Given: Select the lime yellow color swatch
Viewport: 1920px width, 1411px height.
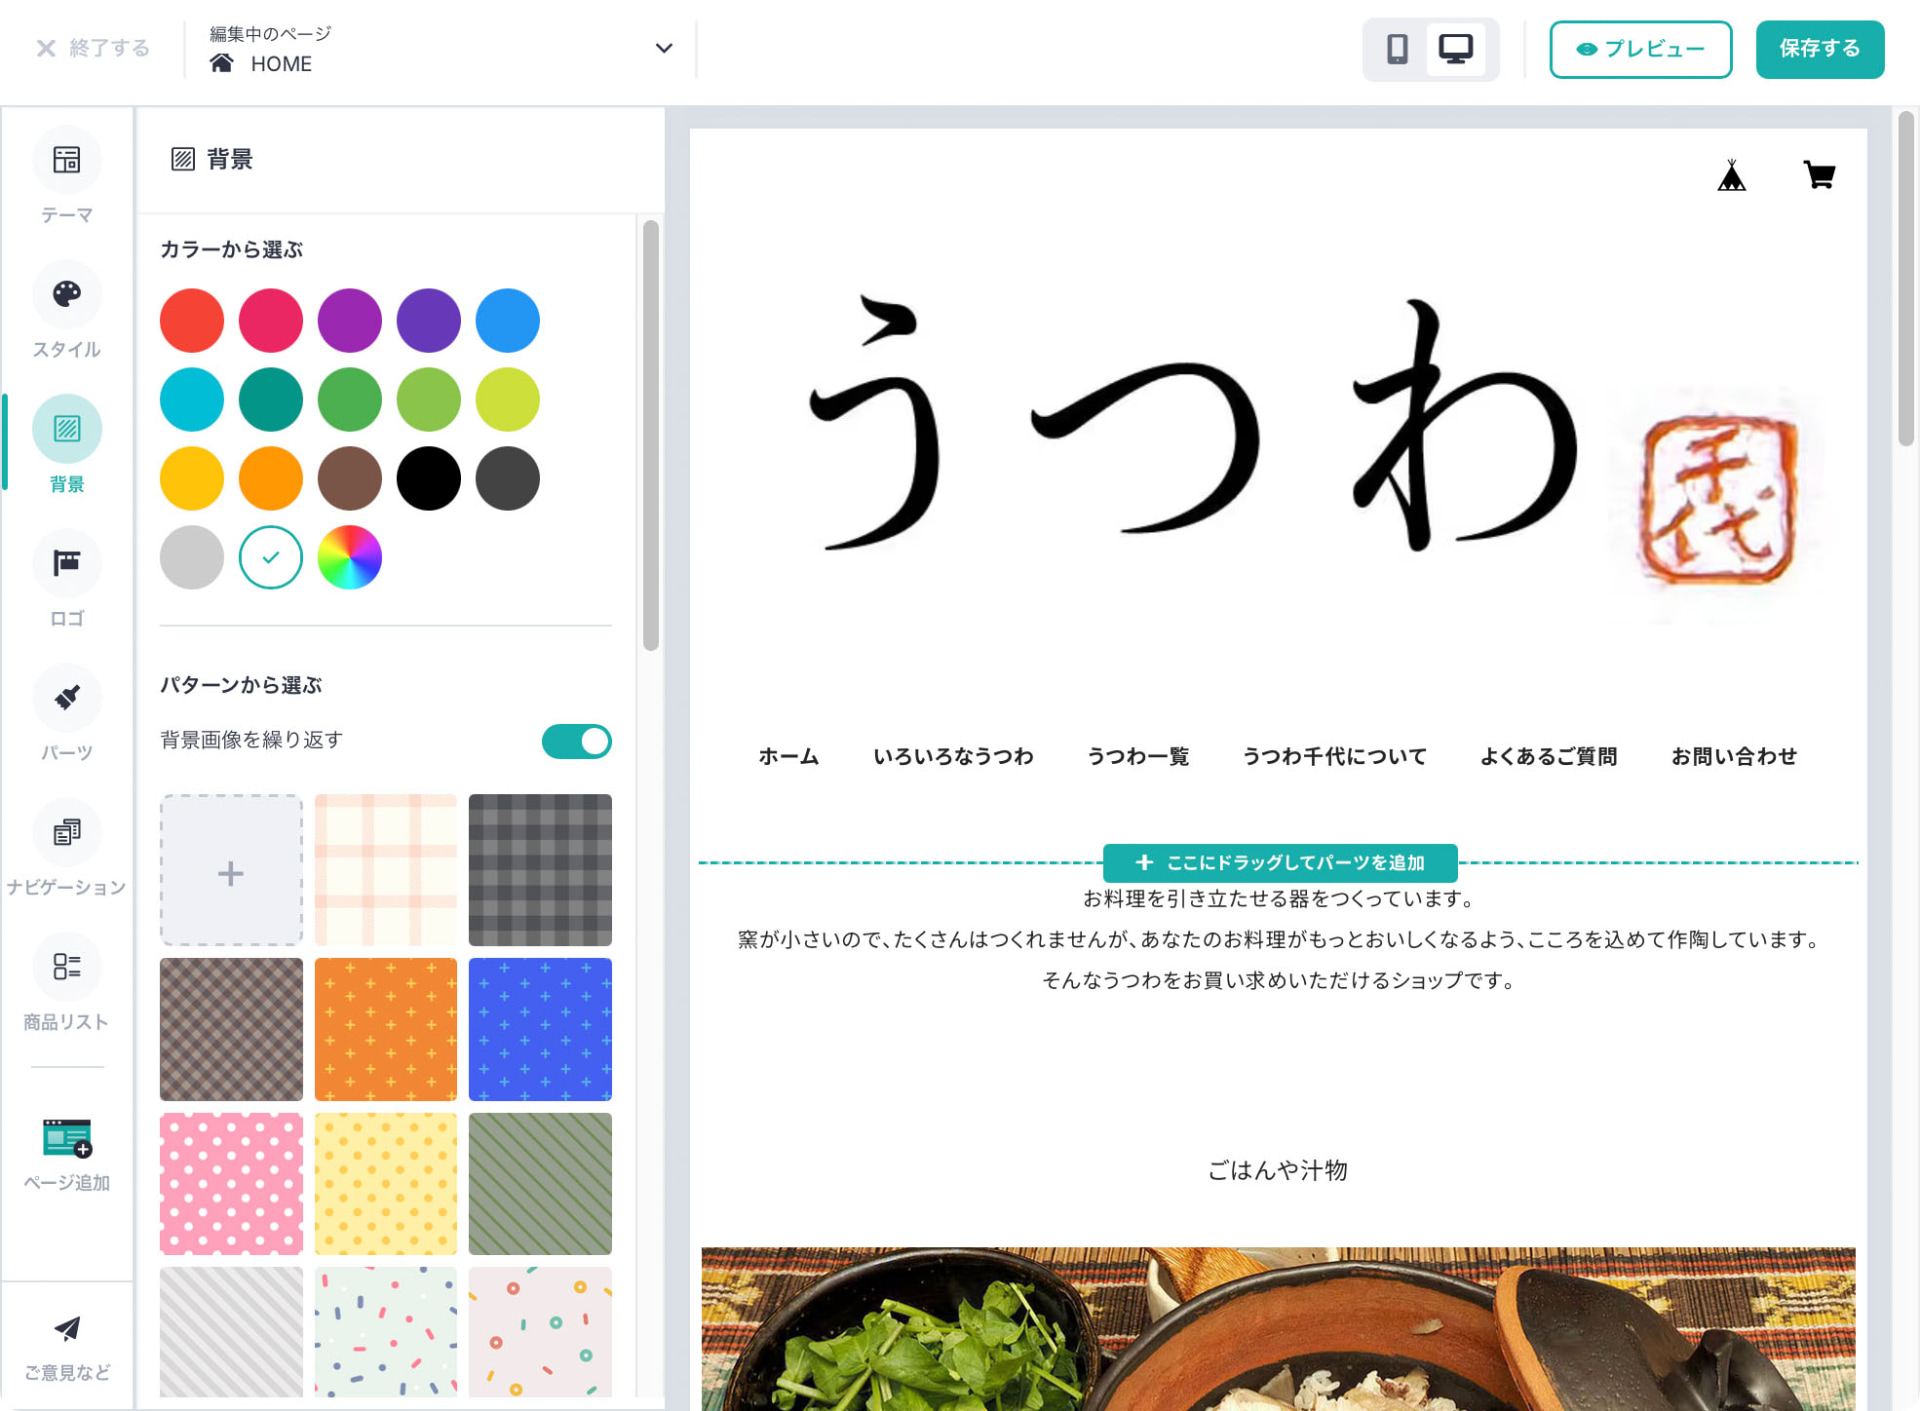Looking at the screenshot, I should (x=508, y=400).
